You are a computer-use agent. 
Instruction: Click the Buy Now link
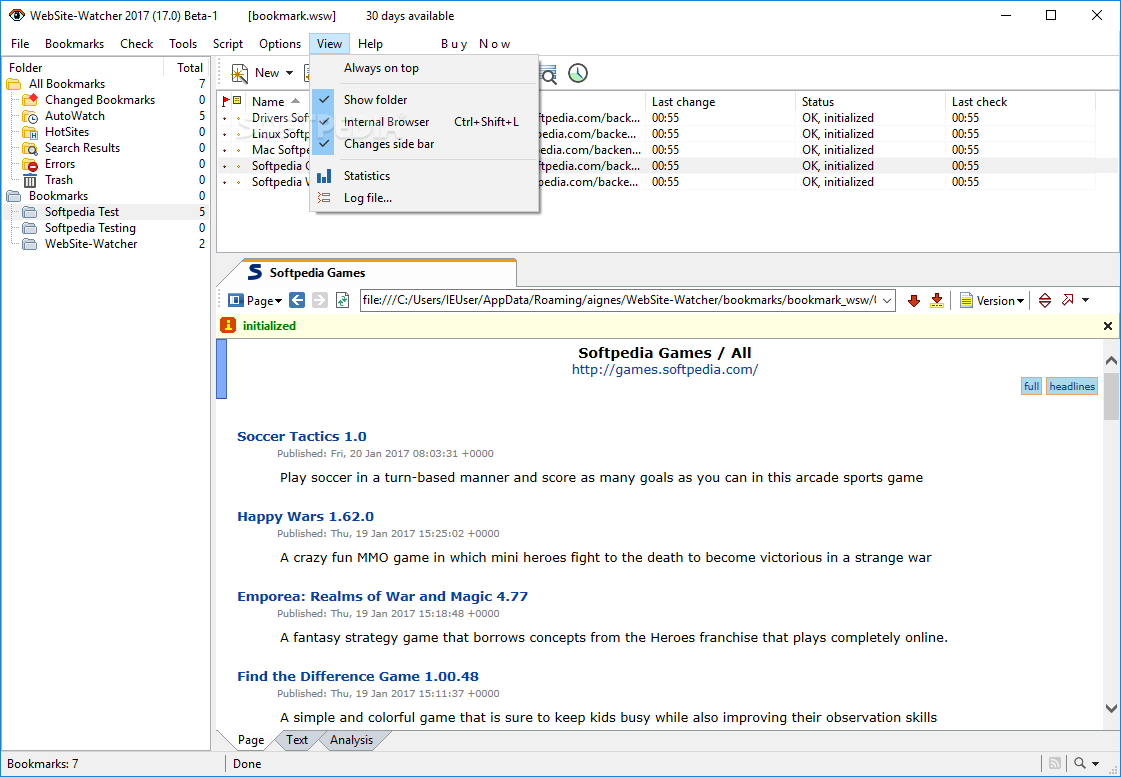pyautogui.click(x=475, y=44)
